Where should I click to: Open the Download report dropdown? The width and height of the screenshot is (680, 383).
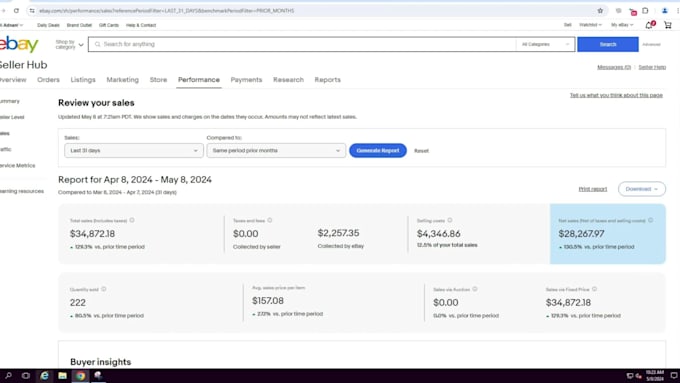[x=642, y=189]
